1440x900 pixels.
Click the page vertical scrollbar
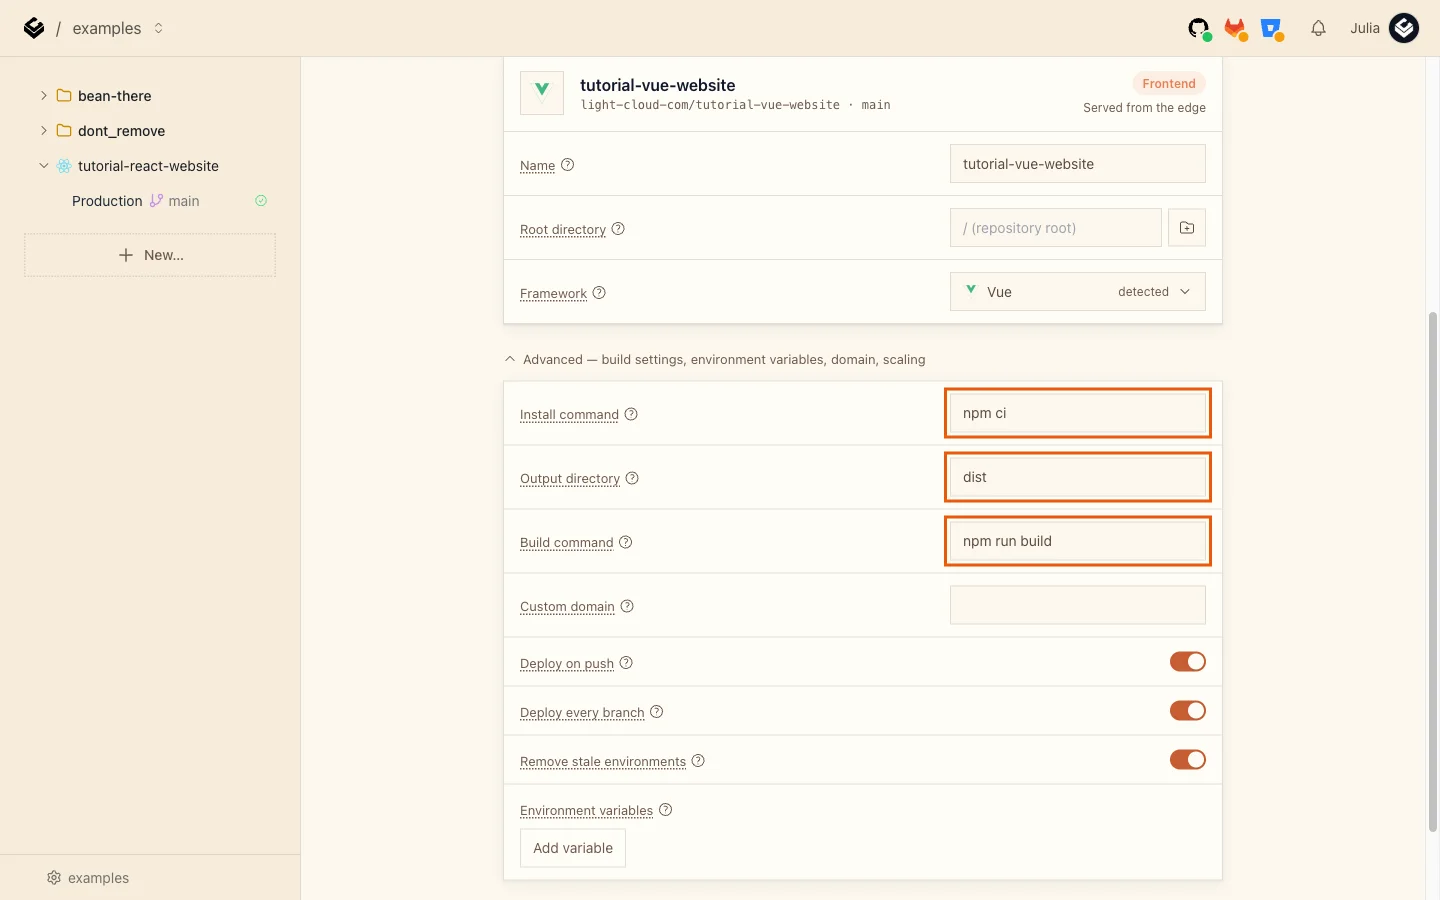(1433, 572)
